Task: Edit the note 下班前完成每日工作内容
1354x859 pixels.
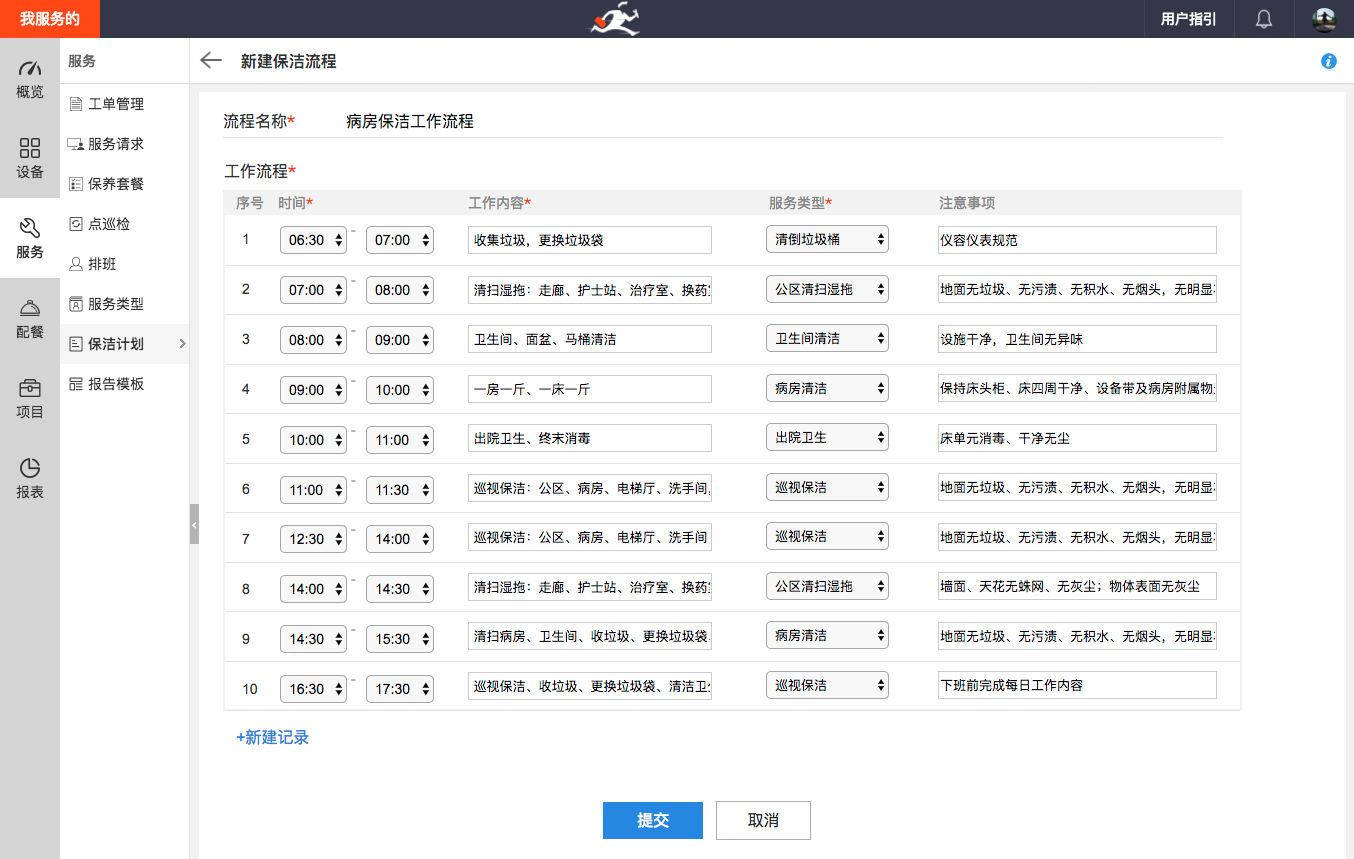Action: [1077, 685]
